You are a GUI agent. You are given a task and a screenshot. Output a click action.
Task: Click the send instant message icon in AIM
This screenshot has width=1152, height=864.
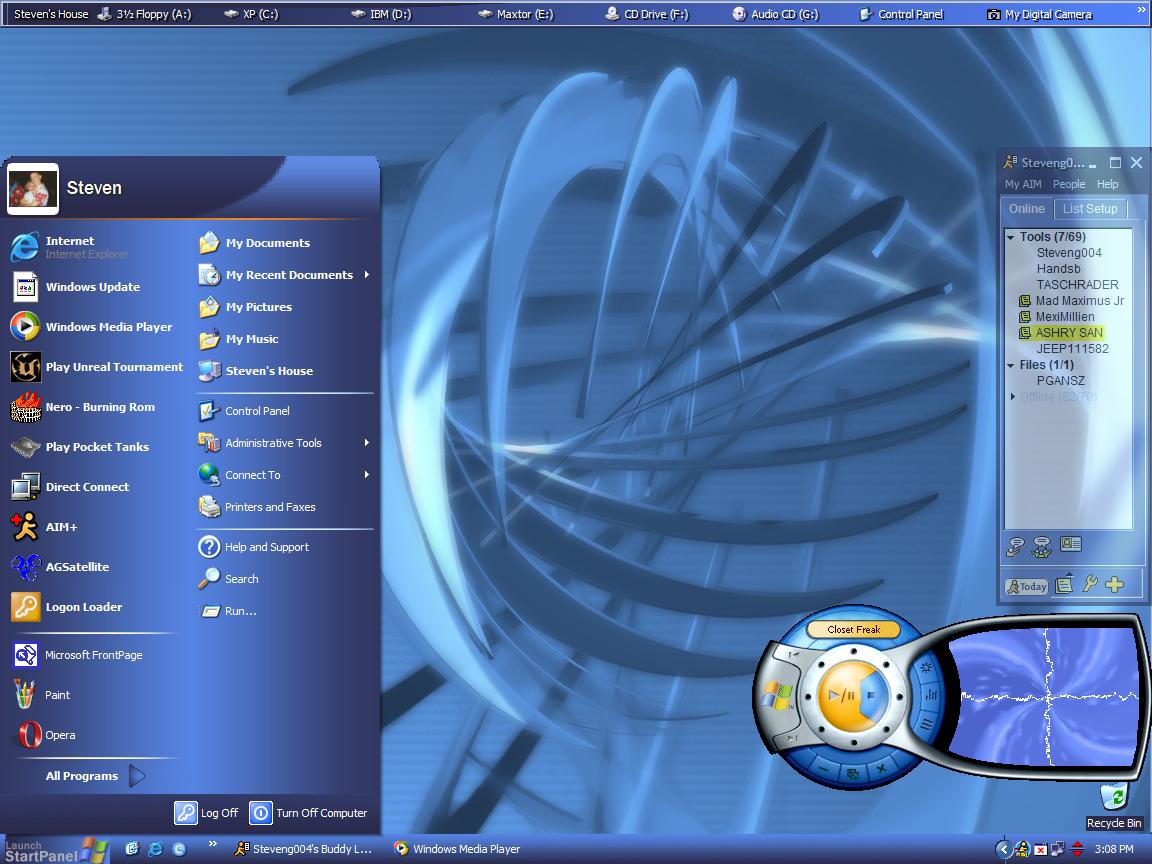click(x=1016, y=546)
